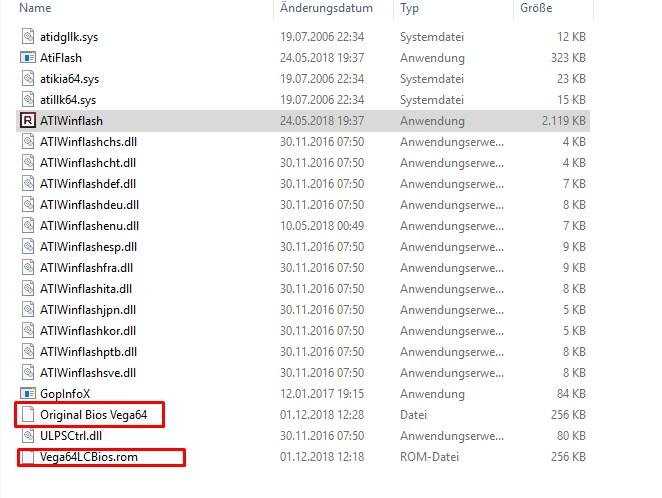This screenshot has width=662, height=498.
Task: Sort by Änderungsdatum column header
Action: pyautogui.click(x=326, y=8)
